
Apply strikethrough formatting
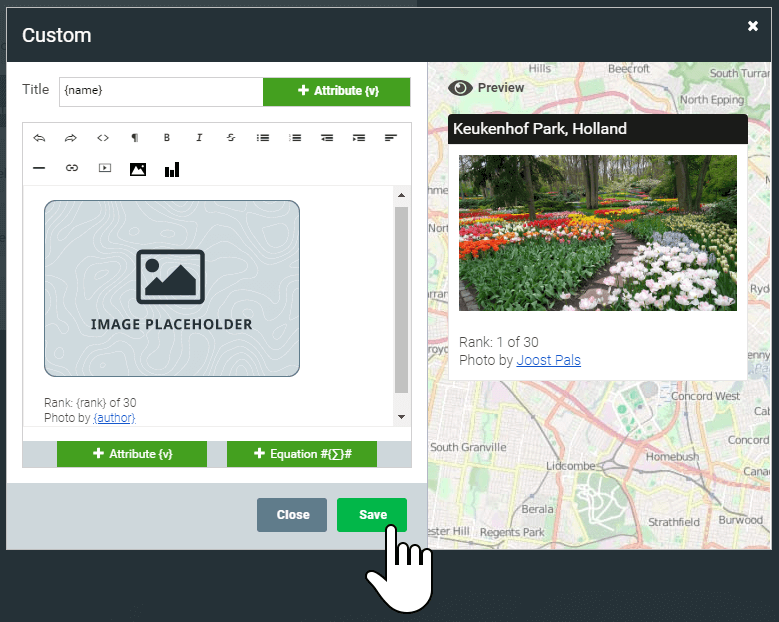[231, 138]
